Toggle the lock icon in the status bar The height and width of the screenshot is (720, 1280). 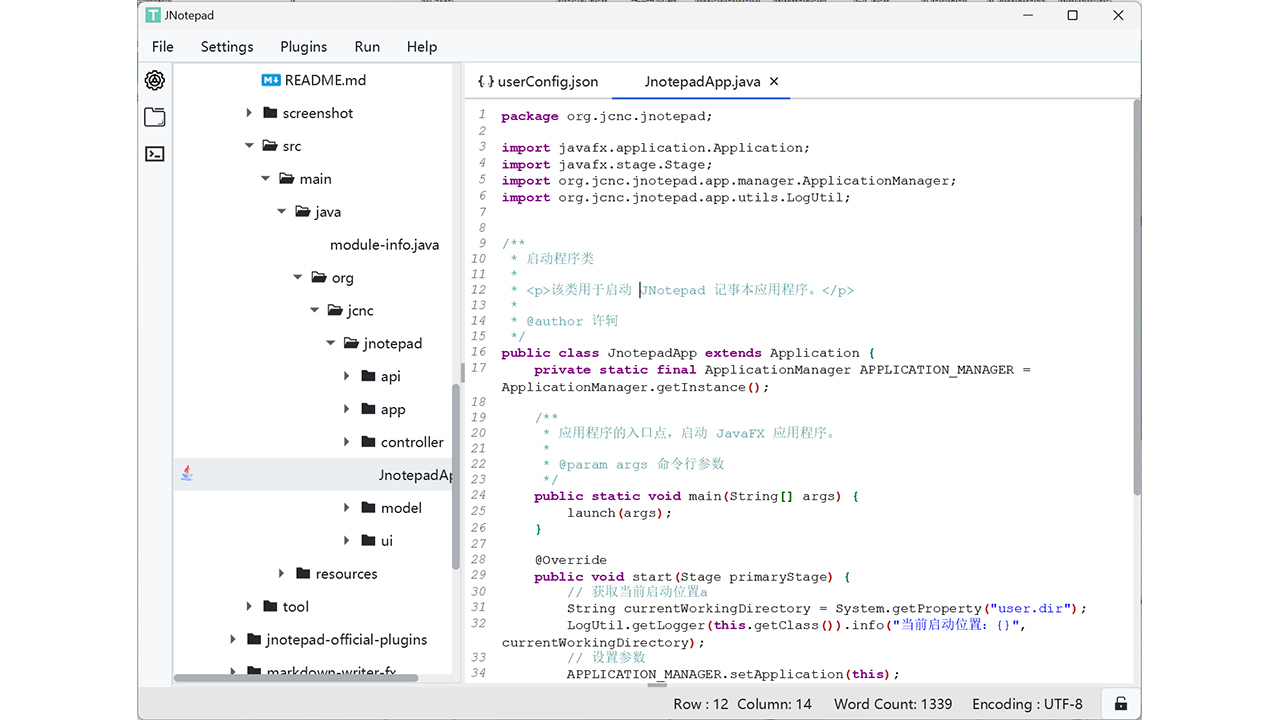(1120, 703)
